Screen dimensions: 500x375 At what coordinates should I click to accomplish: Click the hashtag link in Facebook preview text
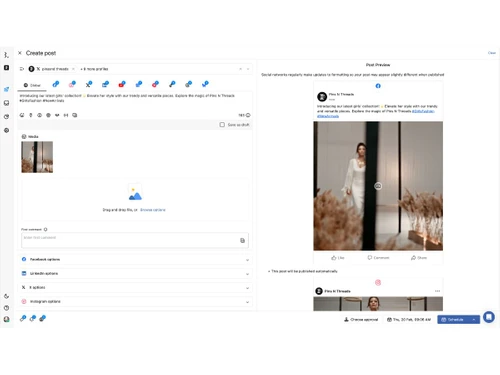423,111
